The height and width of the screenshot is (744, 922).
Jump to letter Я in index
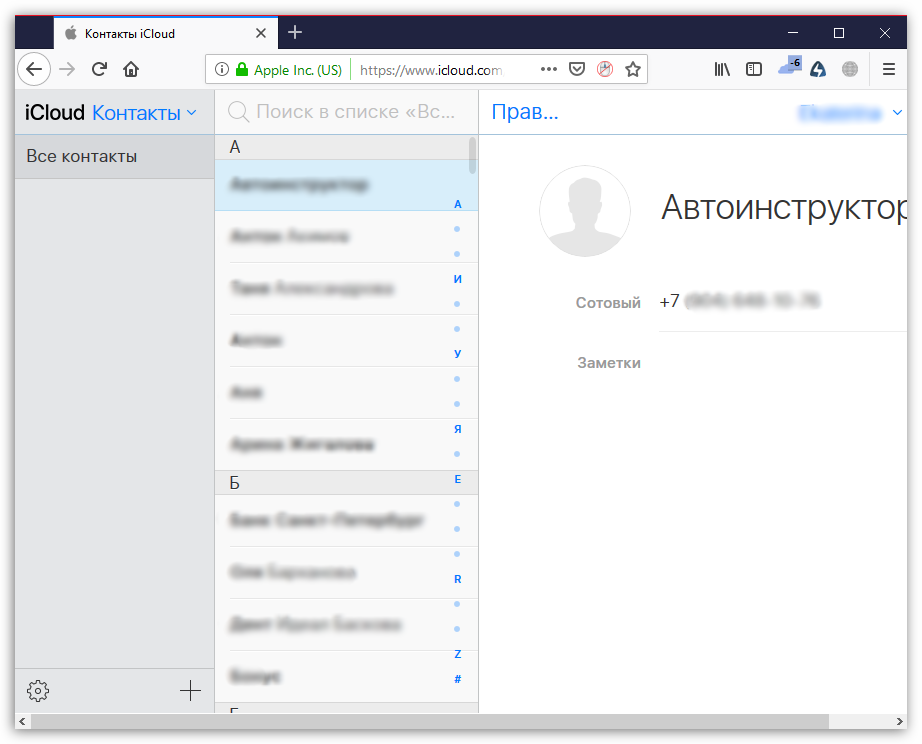point(457,429)
